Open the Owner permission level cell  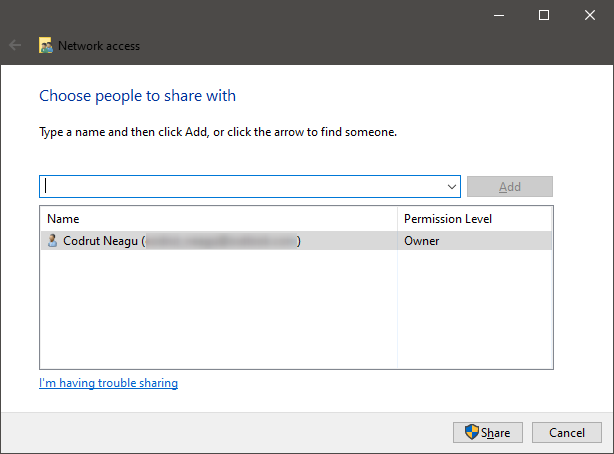(x=422, y=241)
